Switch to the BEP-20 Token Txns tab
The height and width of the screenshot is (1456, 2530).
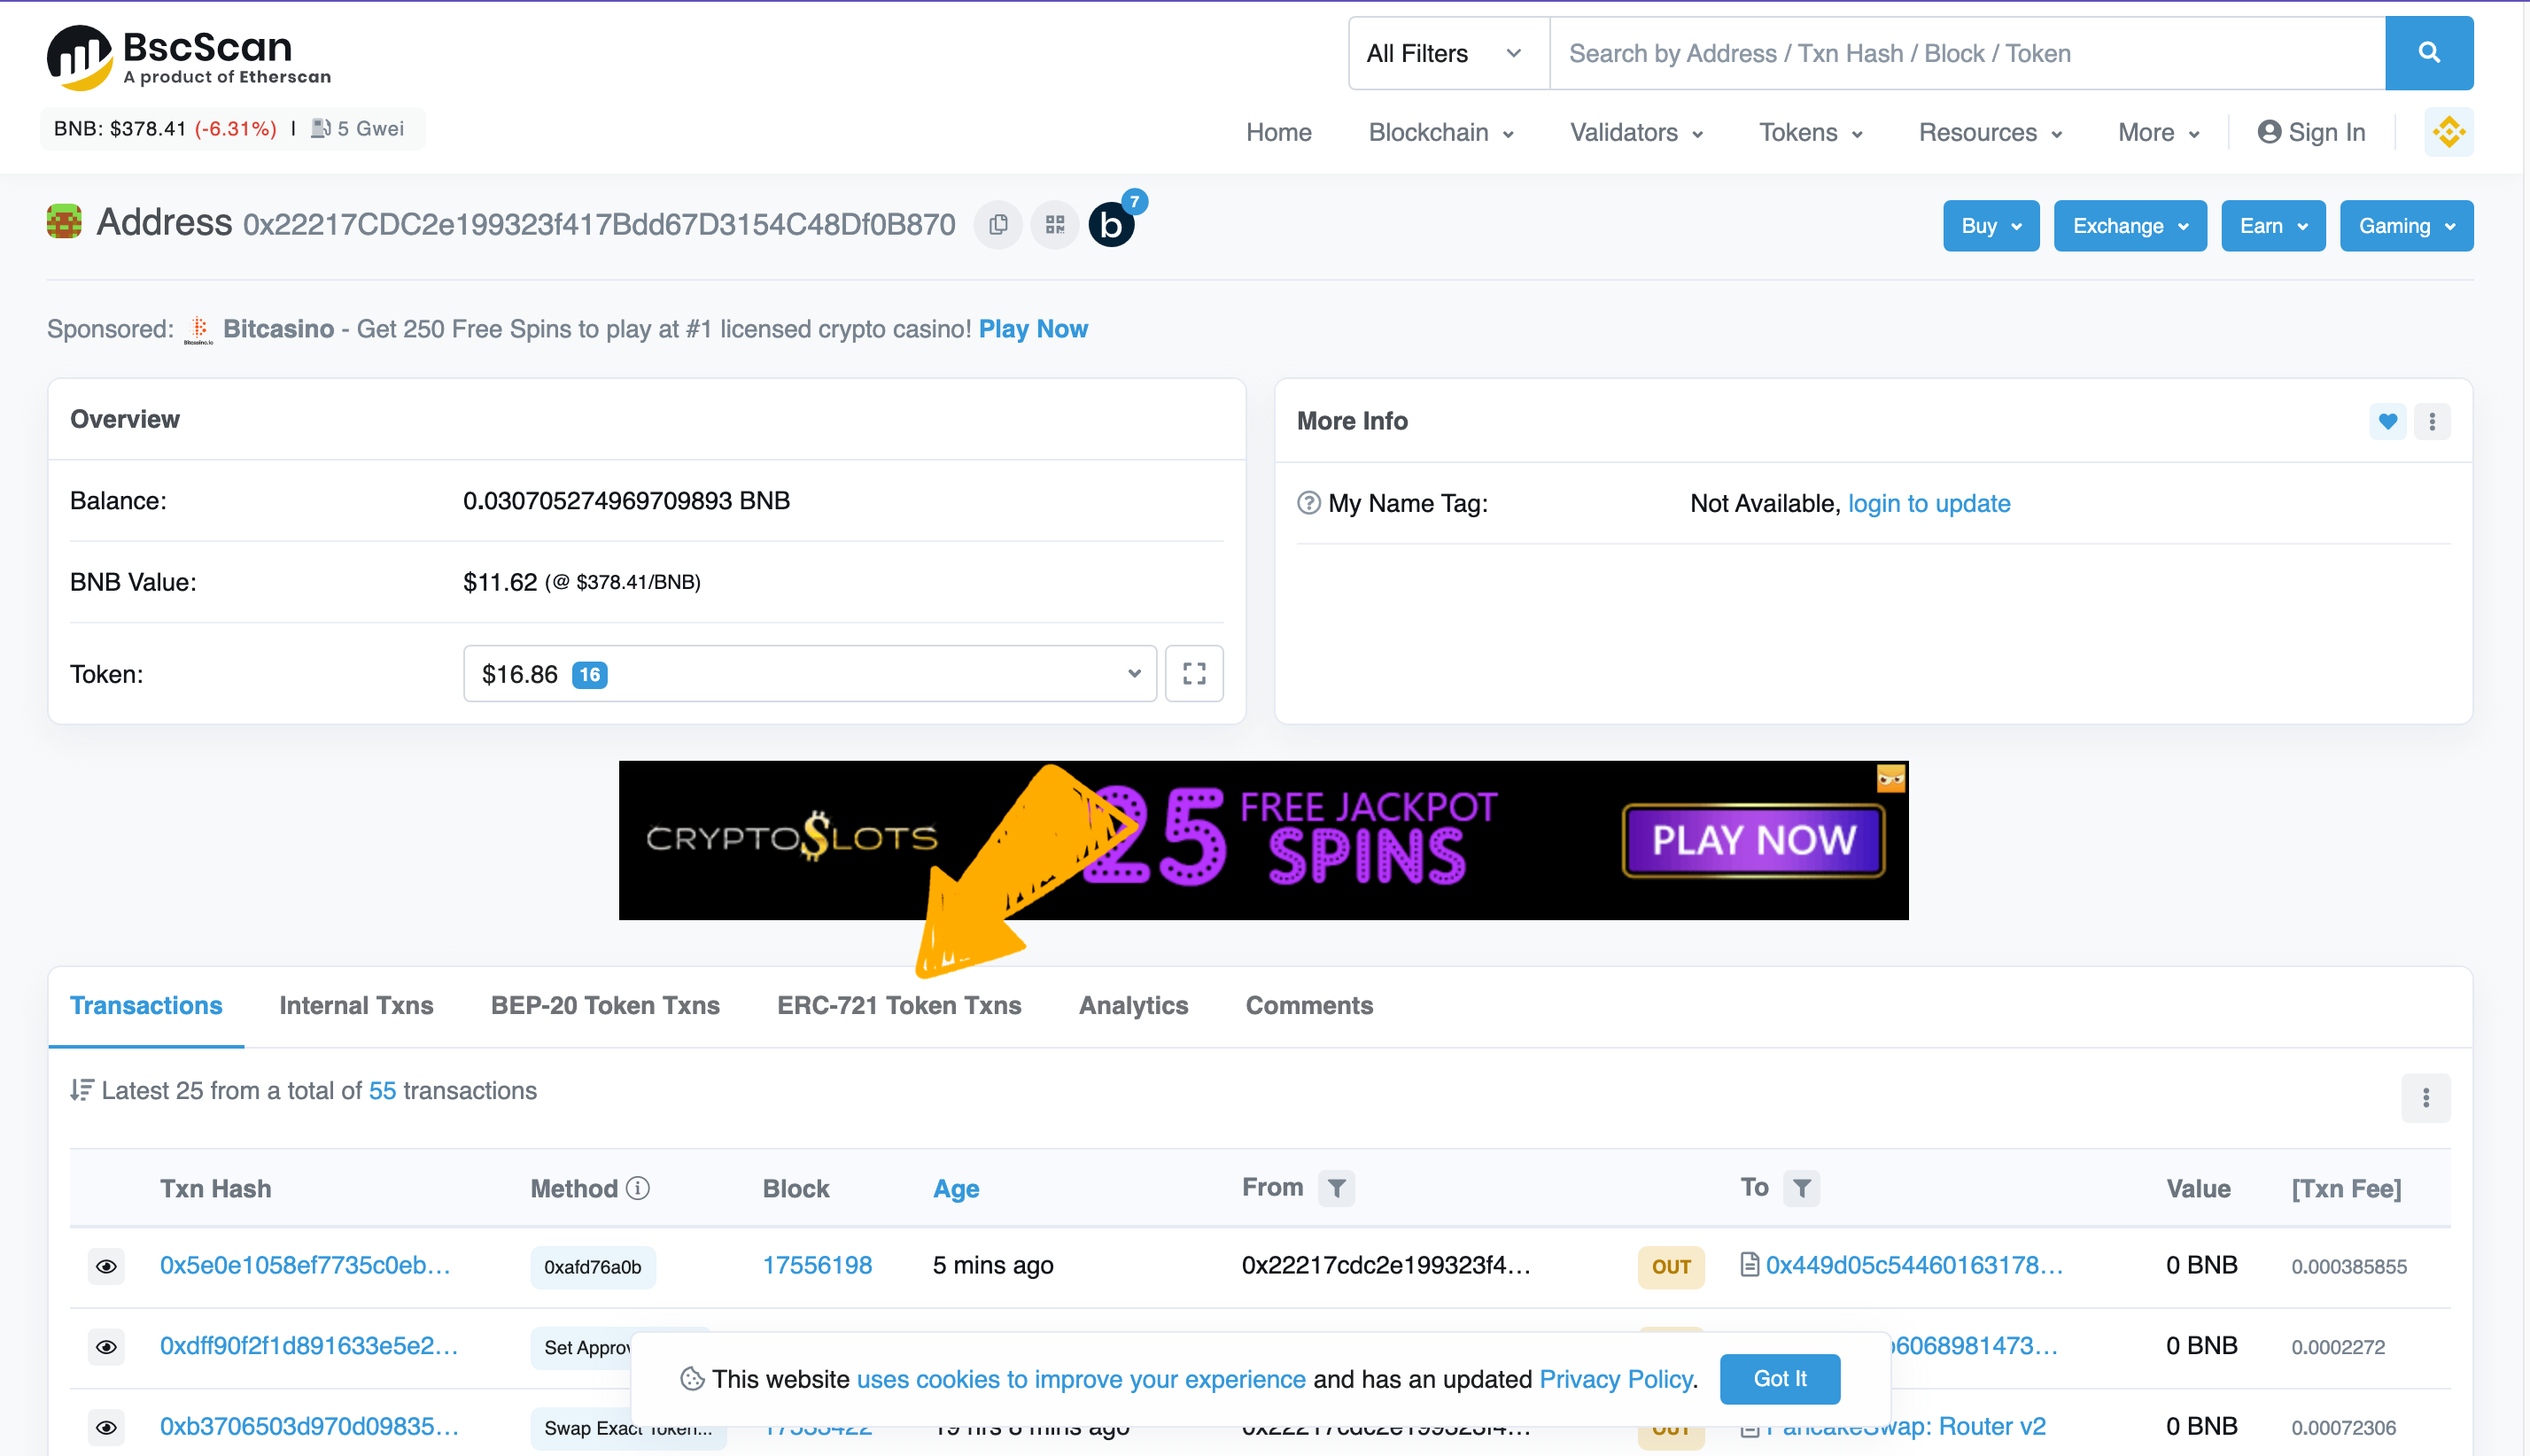[x=605, y=1005]
